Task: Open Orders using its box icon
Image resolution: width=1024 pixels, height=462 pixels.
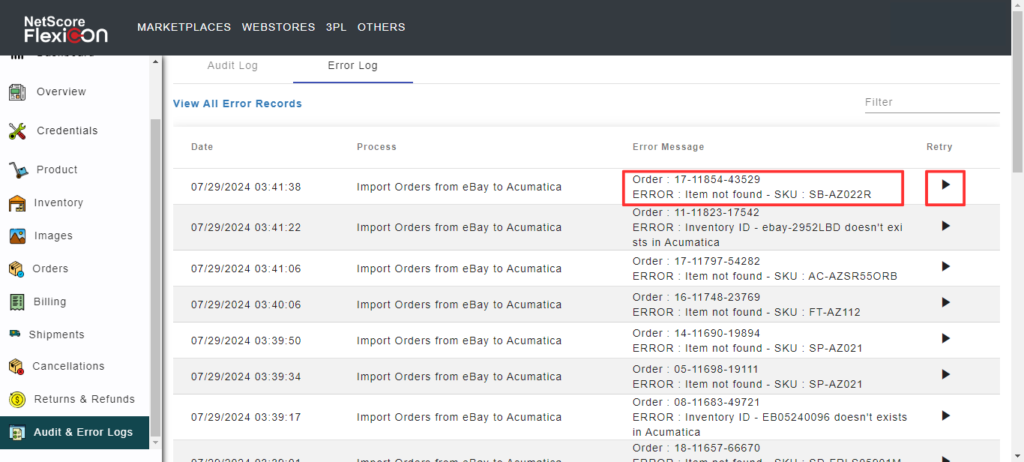Action: click(x=16, y=269)
